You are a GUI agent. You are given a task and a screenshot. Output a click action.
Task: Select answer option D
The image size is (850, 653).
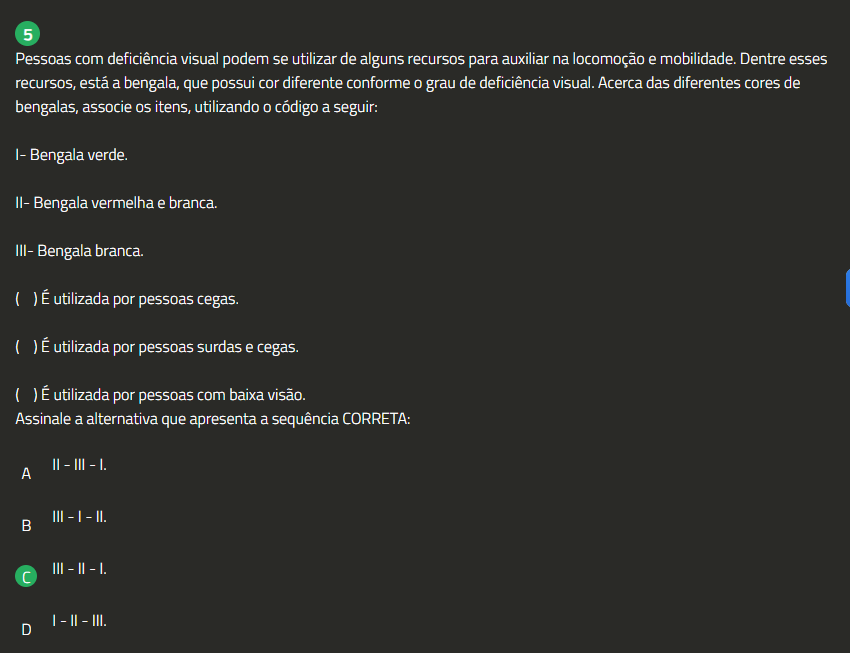click(26, 630)
